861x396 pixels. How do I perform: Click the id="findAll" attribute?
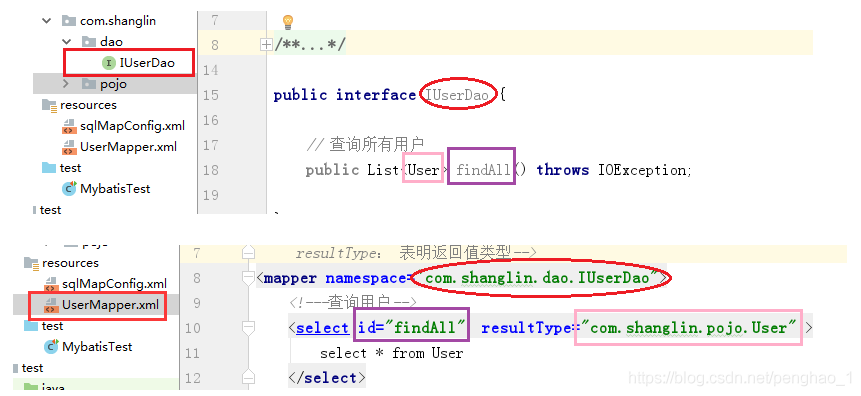[412, 328]
